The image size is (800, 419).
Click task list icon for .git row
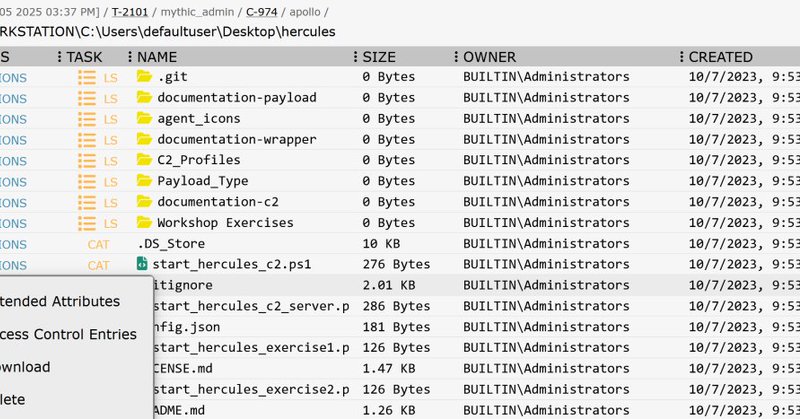87,77
